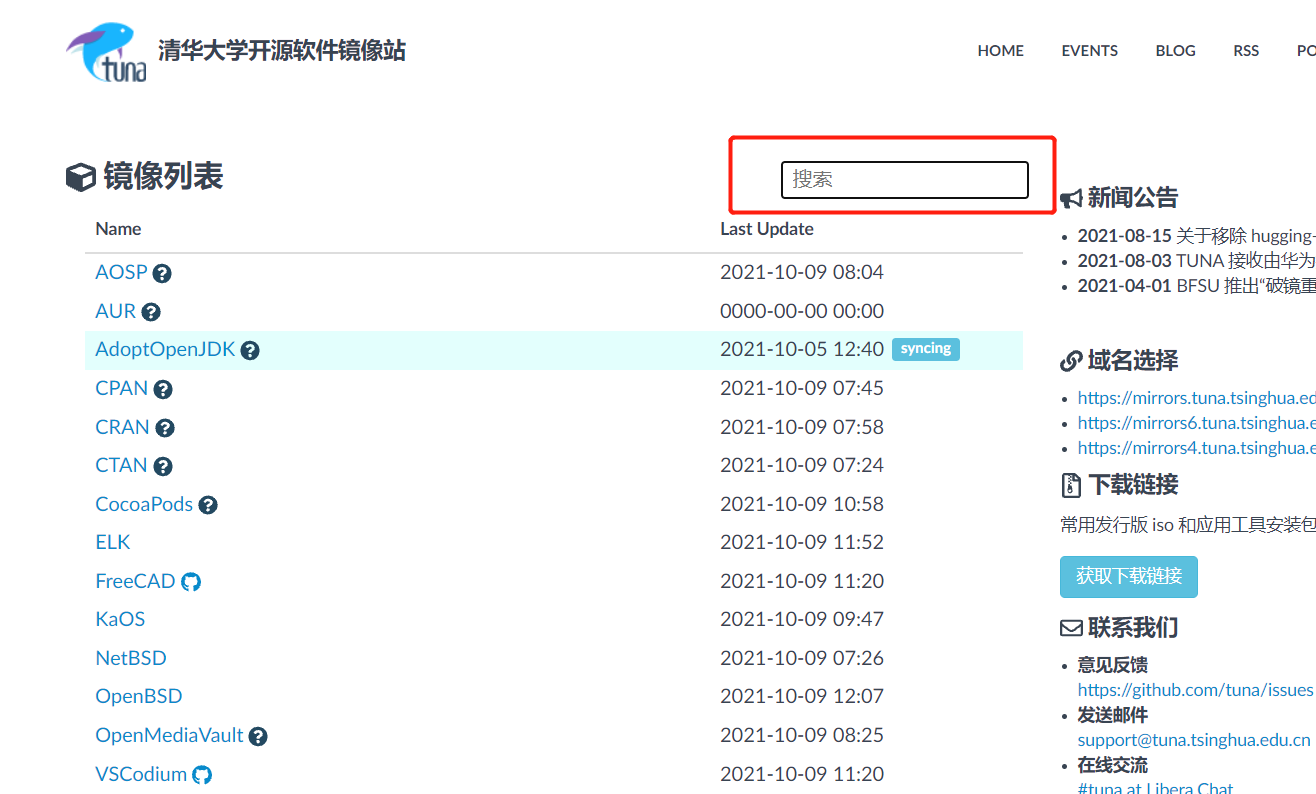Click the syncing status badge
This screenshot has height=794, width=1316.
[926, 349]
